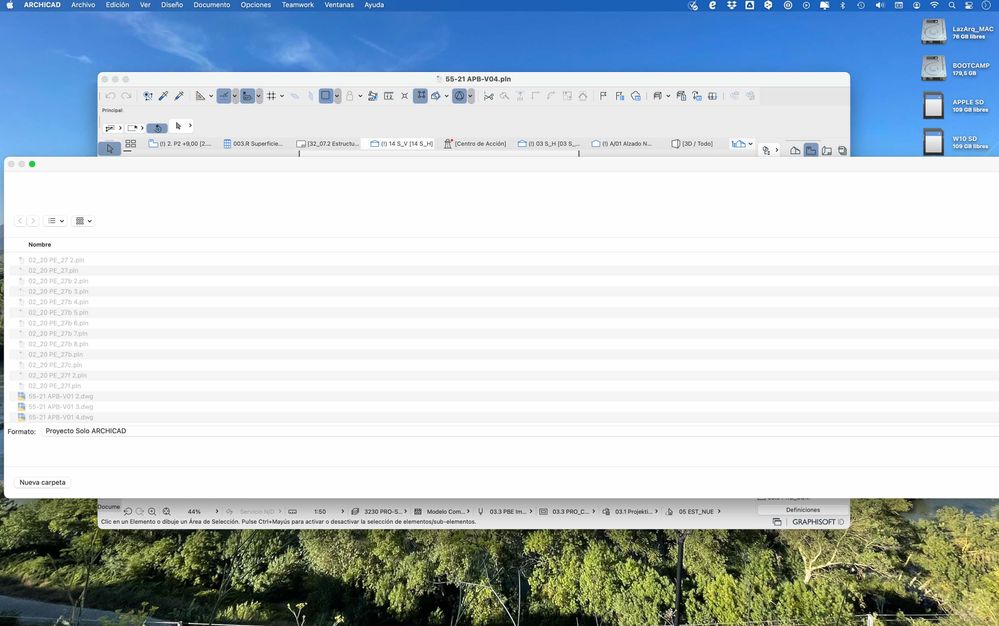This screenshot has height=626, width=999.
Task: Select the Pick Up Parameters eyedropper
Action: 163,96
